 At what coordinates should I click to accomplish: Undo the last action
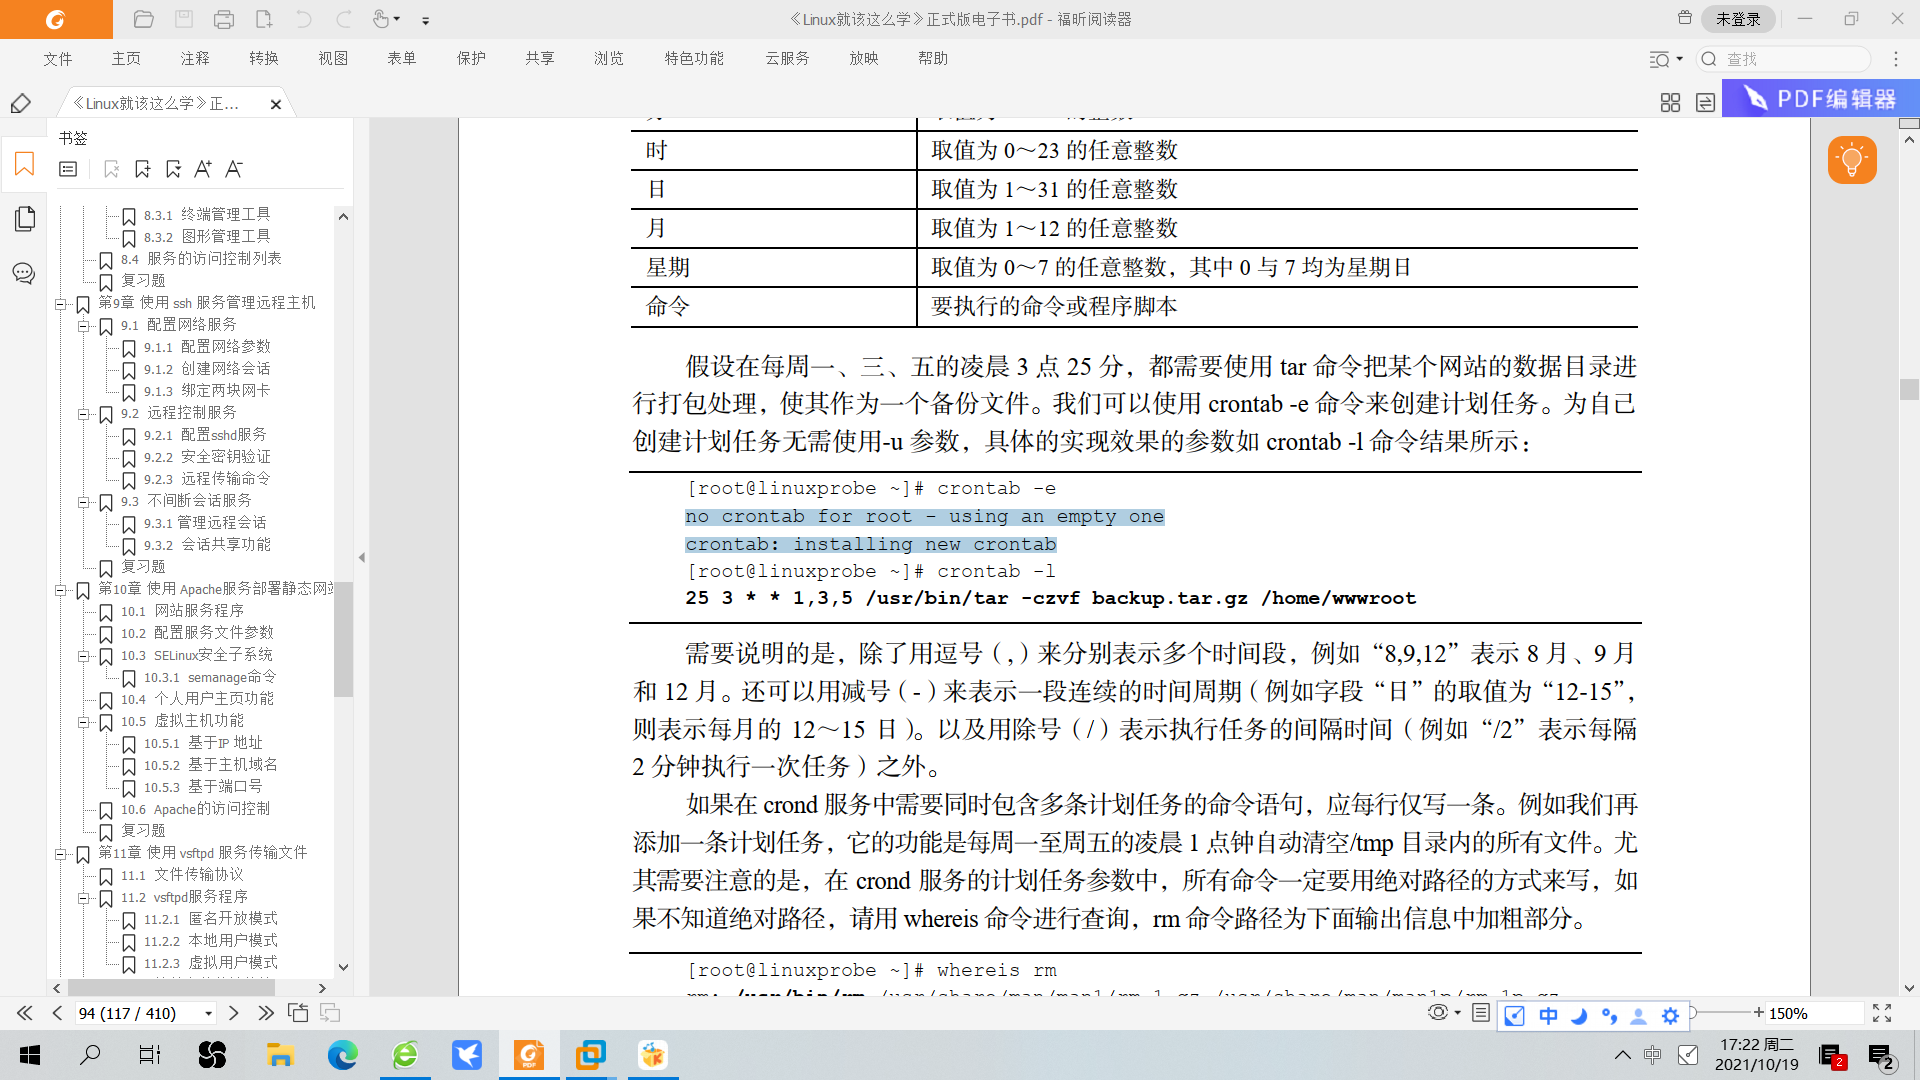[304, 19]
